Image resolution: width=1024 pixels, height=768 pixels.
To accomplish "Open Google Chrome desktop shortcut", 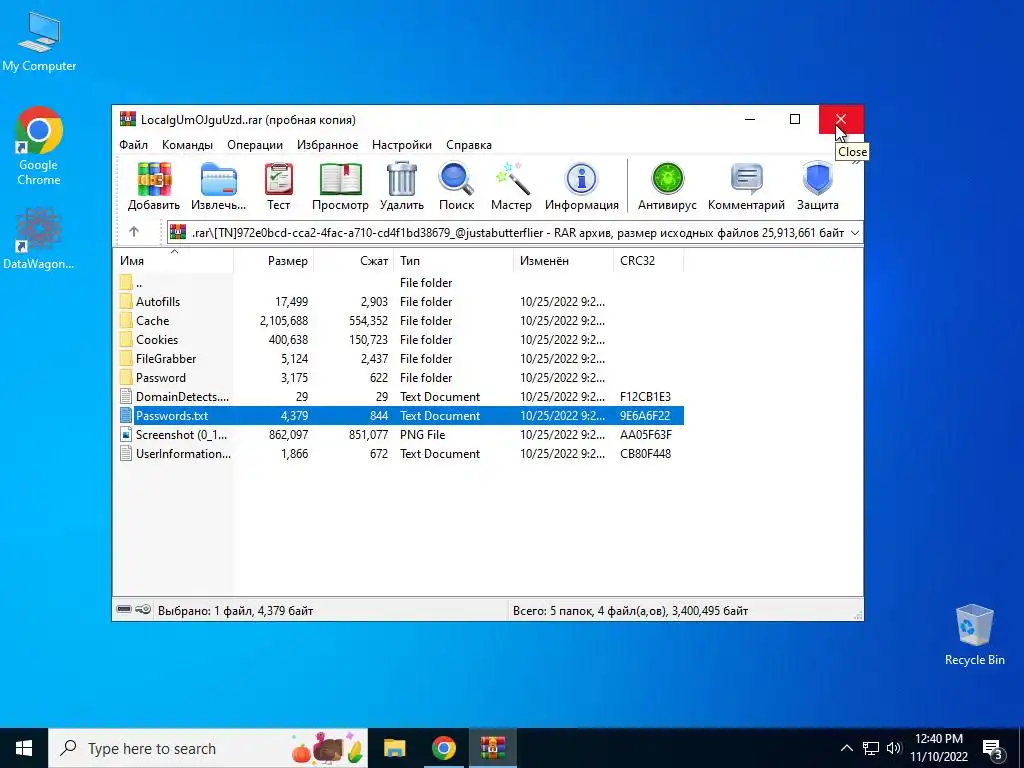I will [39, 146].
